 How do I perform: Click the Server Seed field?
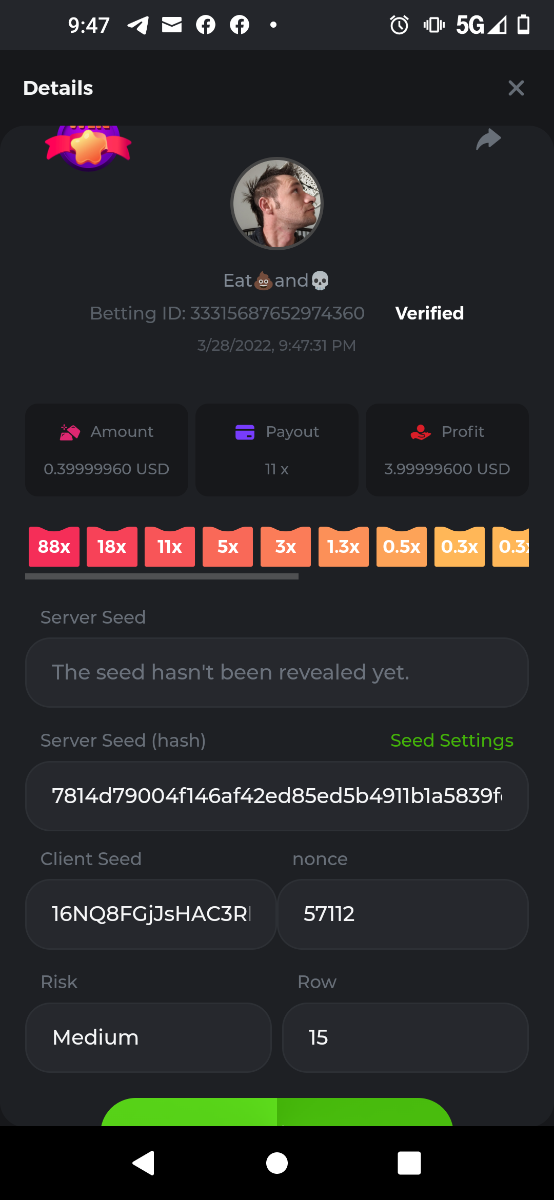click(277, 672)
